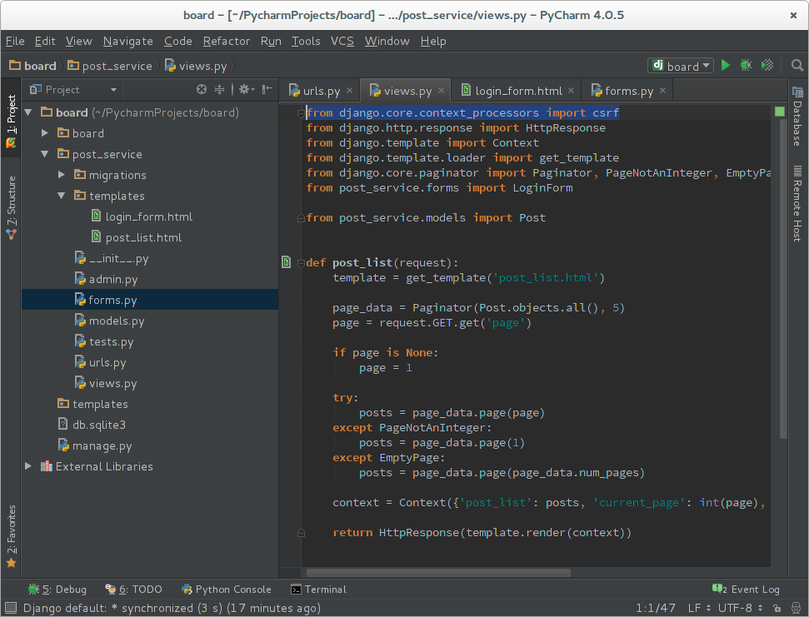Open the VCS menu

click(342, 41)
